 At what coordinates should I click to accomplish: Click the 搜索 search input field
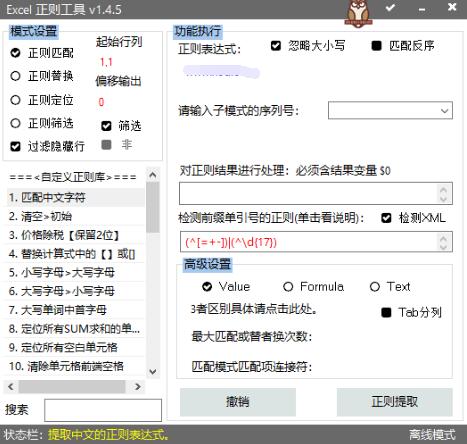tap(103, 410)
